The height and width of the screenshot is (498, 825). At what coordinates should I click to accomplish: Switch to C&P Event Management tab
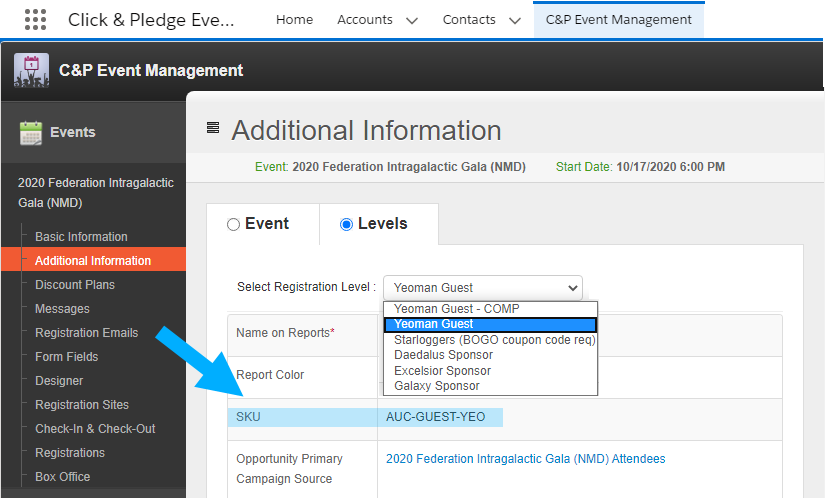(x=618, y=19)
